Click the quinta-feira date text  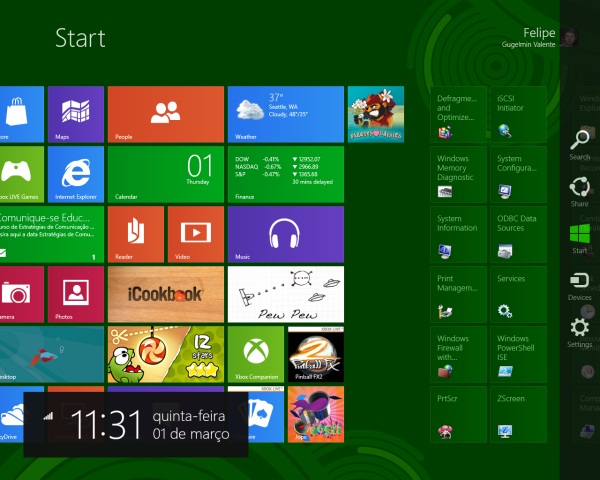189,416
